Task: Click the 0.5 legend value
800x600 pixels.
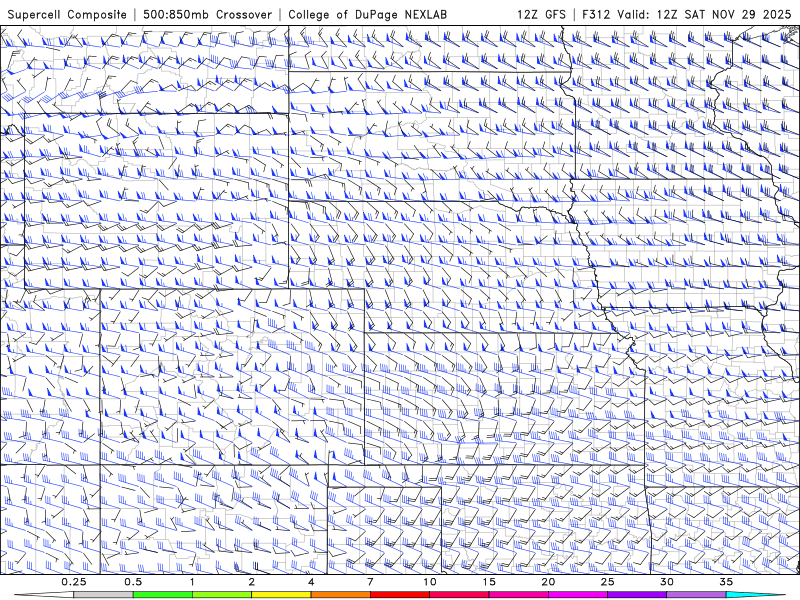Action: pyautogui.click(x=133, y=582)
